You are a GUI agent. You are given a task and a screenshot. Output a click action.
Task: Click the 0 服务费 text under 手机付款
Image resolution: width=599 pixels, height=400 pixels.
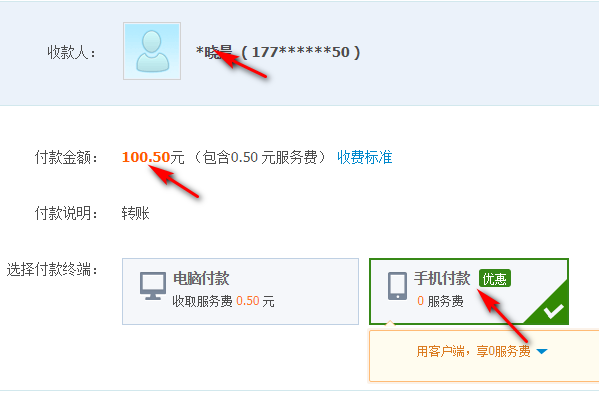(x=440, y=301)
